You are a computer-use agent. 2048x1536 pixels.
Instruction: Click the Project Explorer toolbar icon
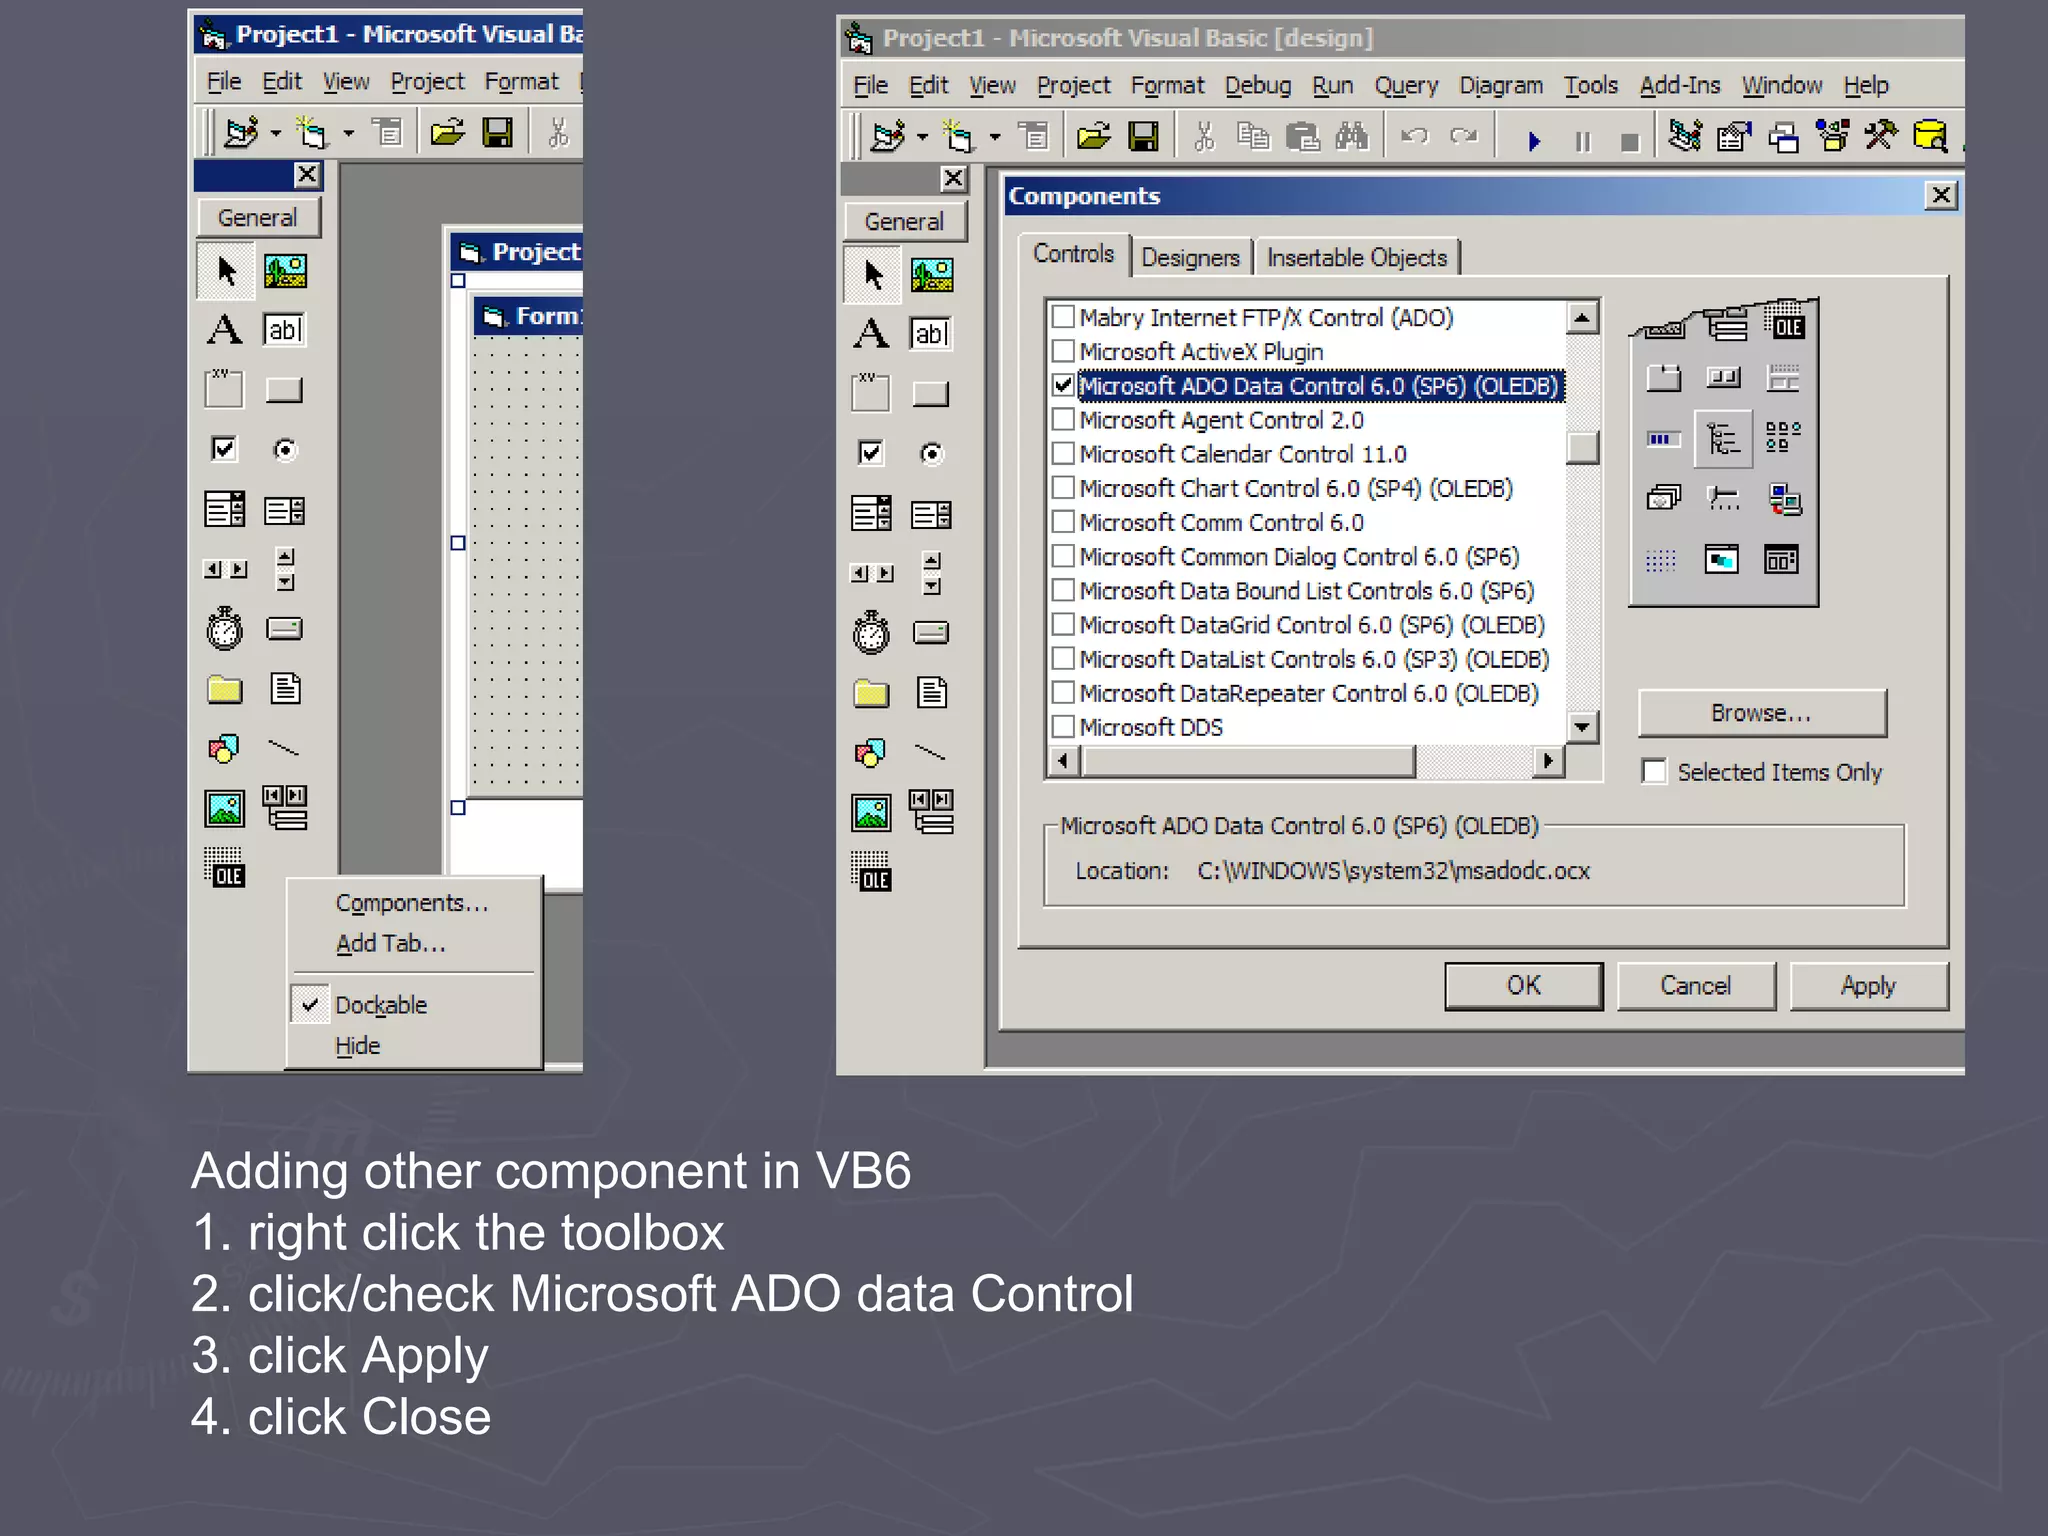coord(1685,135)
